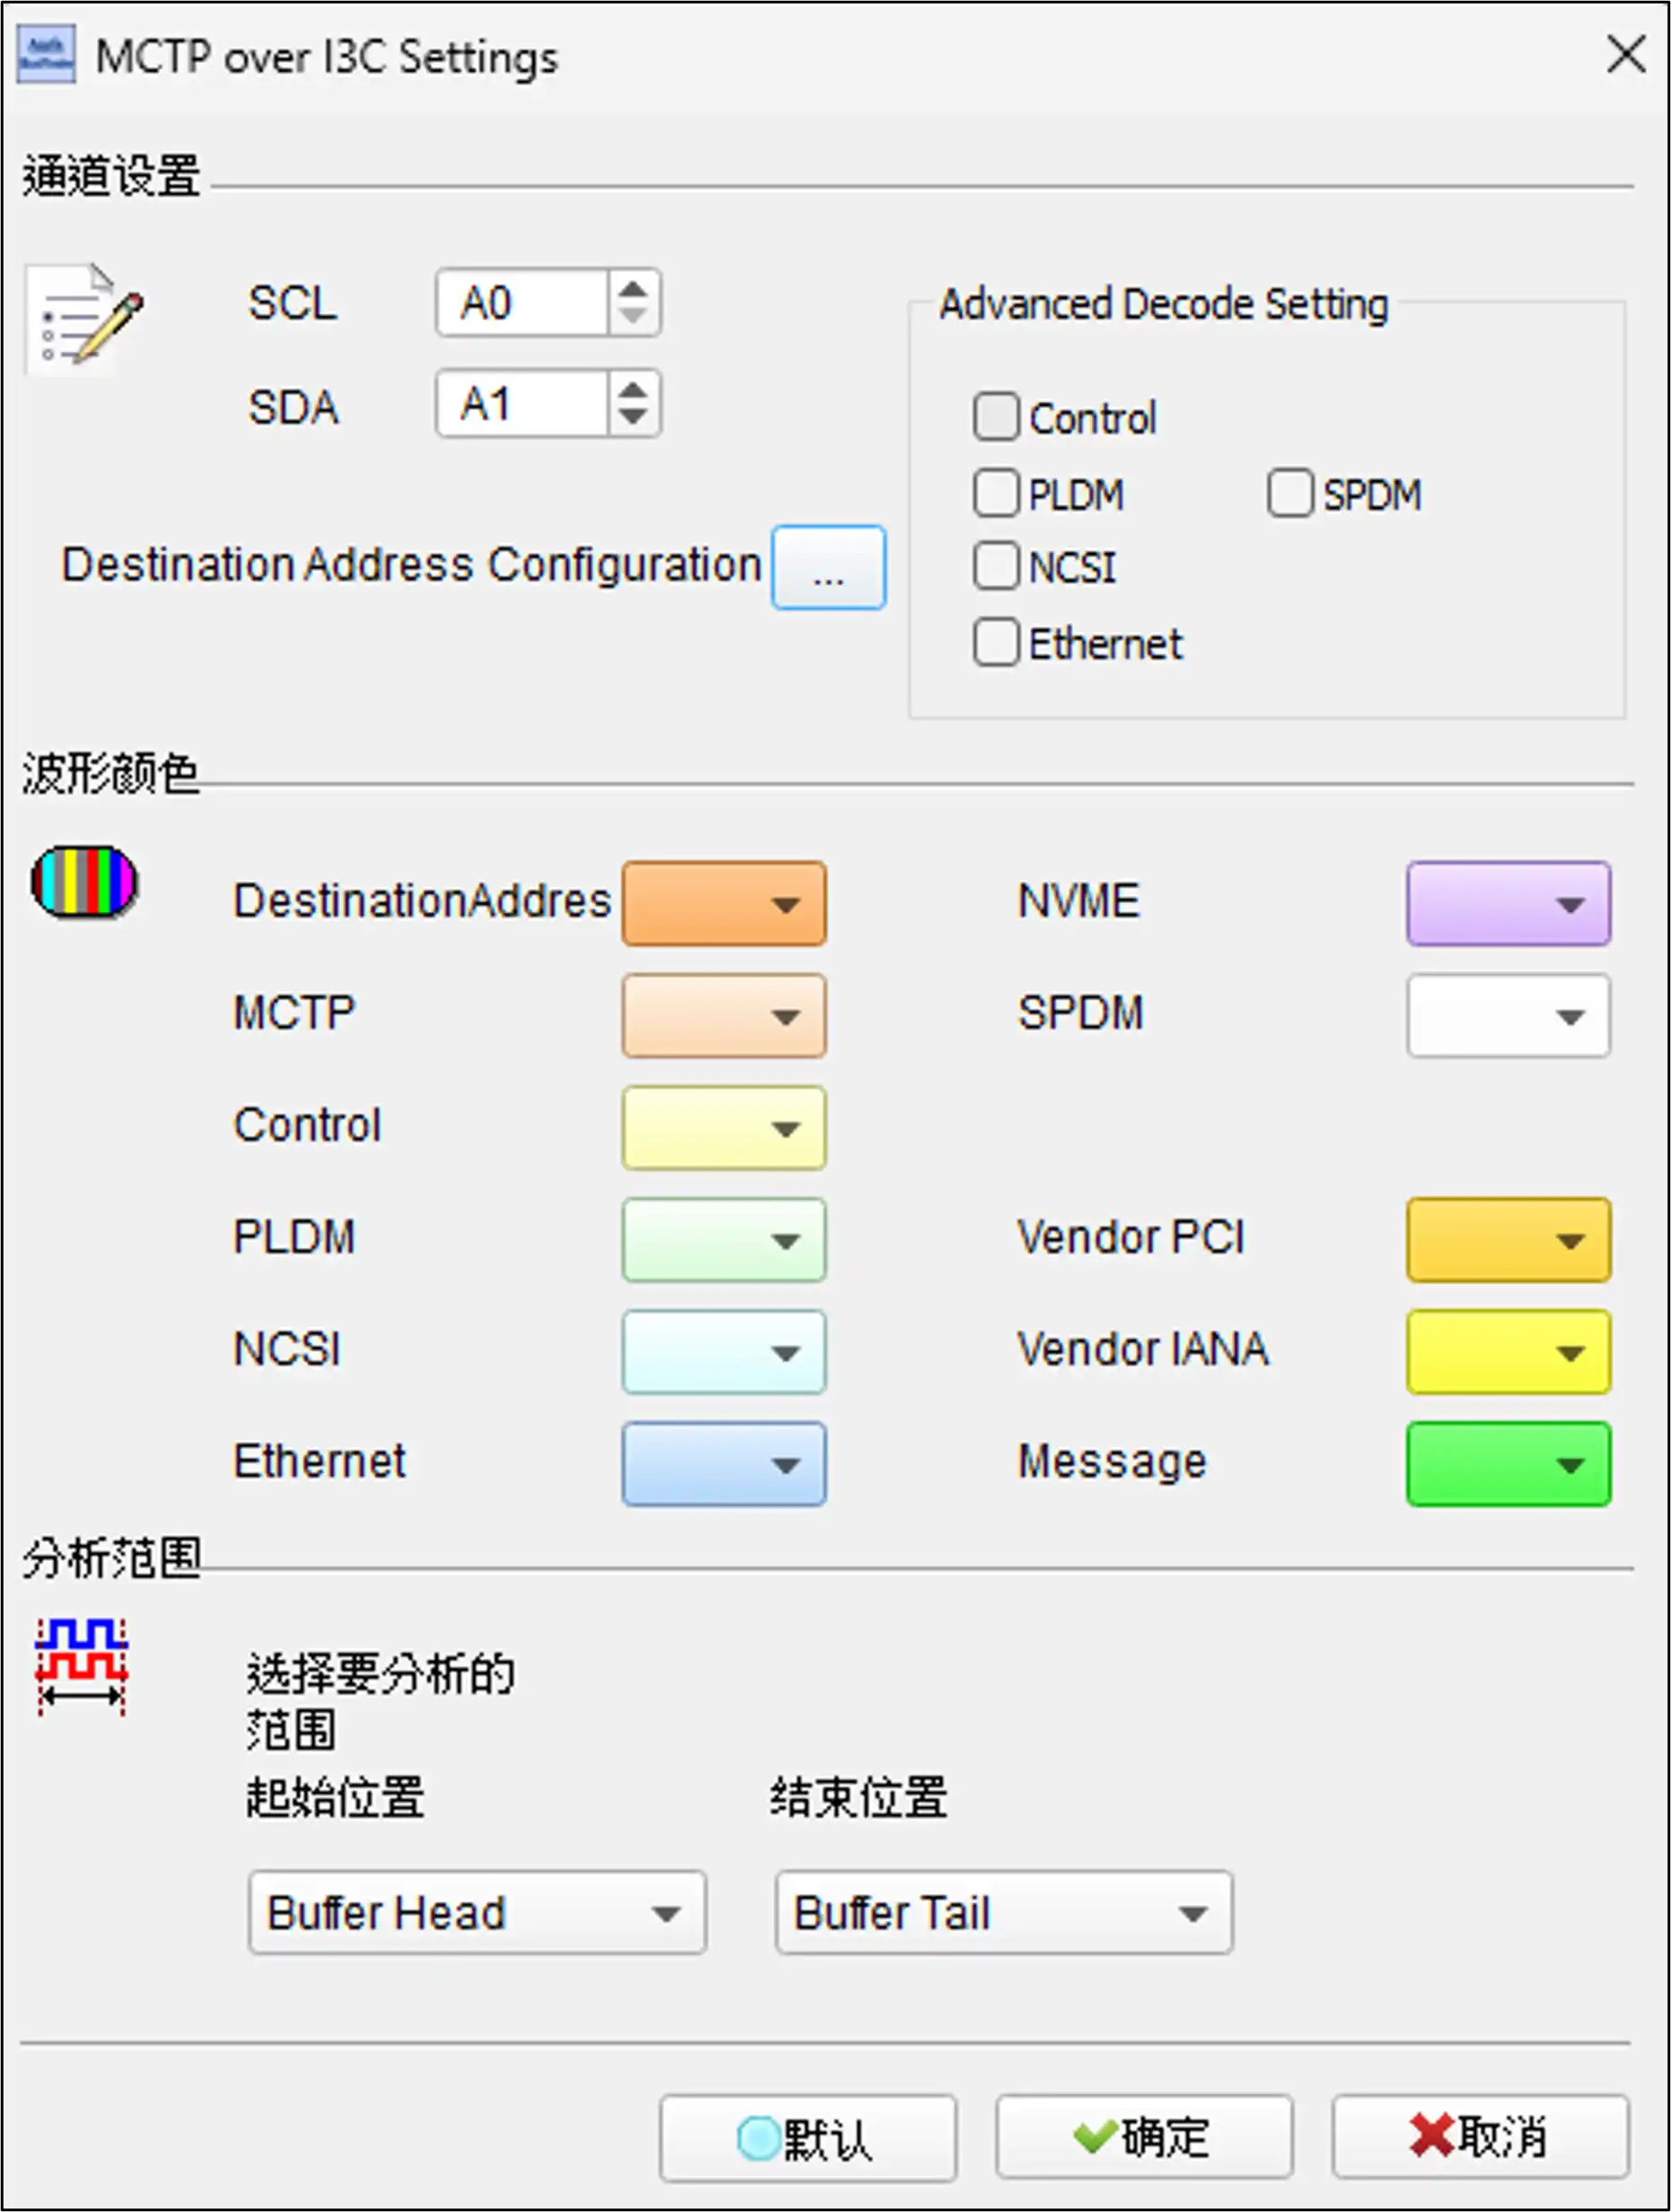Viewport: 1671px width, 2212px height.
Task: Open Destination Address Configuration ellipsis button
Action: 828,567
